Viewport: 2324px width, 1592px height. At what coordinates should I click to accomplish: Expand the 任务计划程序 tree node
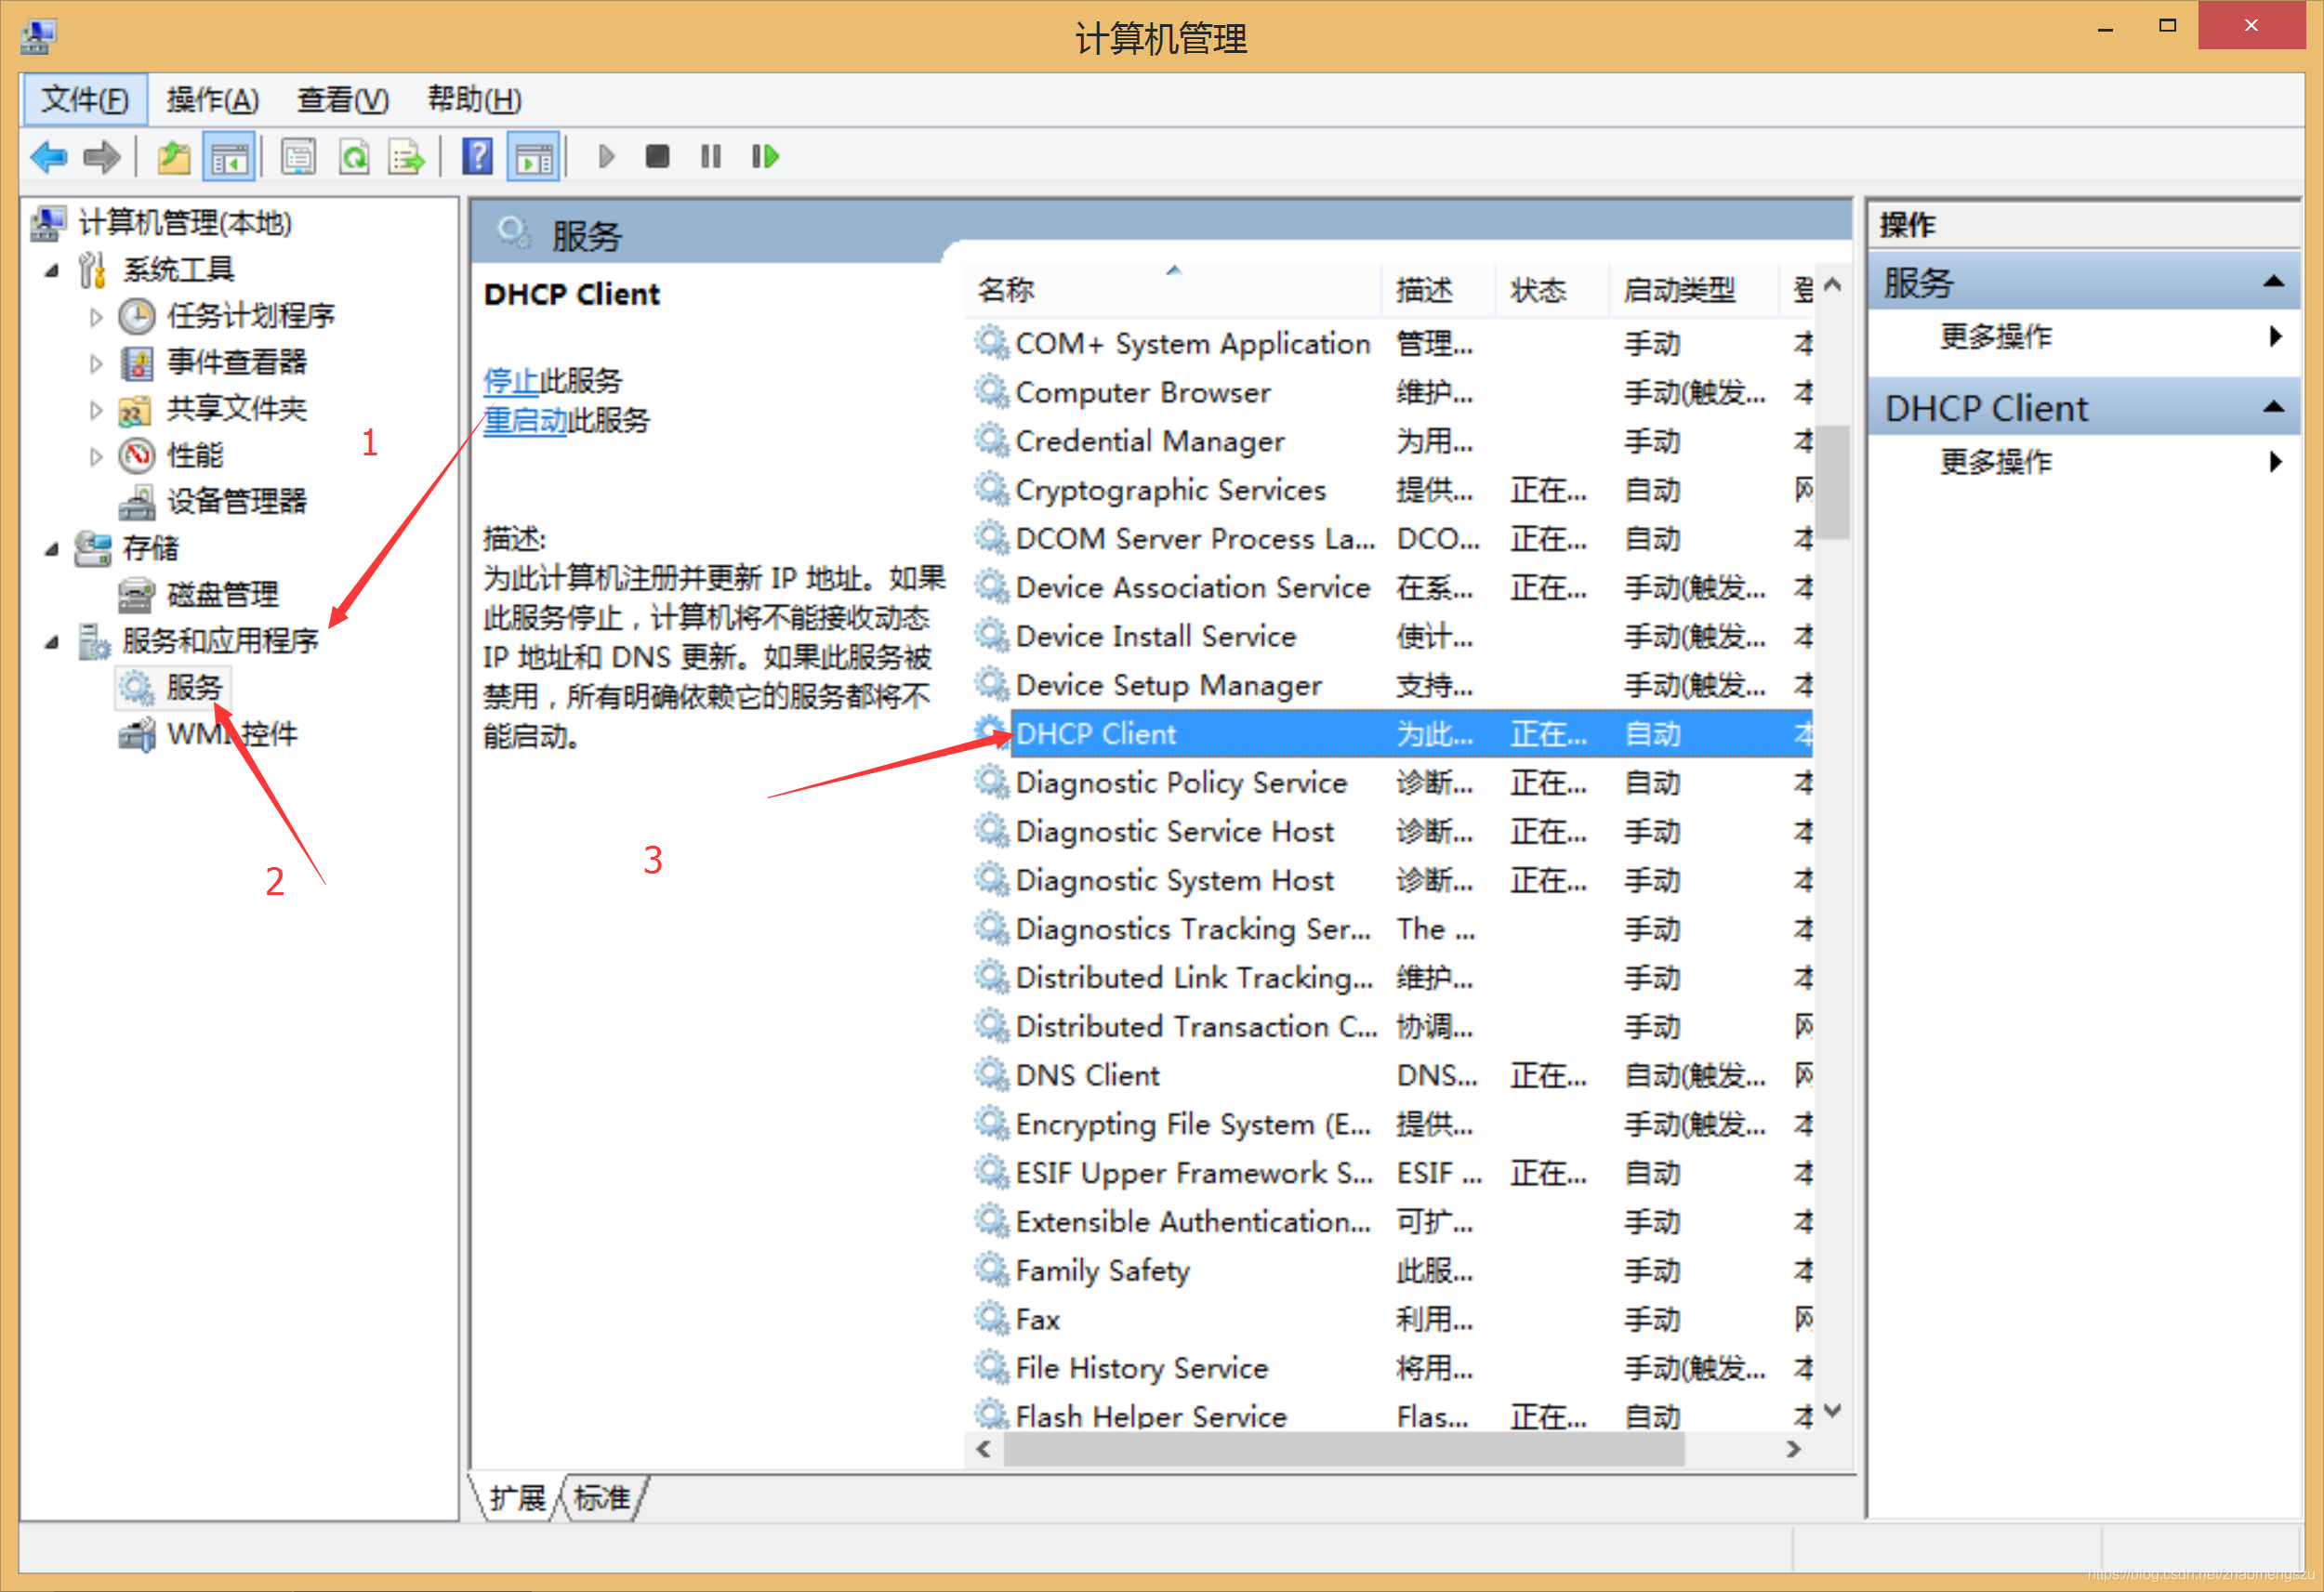tap(96, 317)
